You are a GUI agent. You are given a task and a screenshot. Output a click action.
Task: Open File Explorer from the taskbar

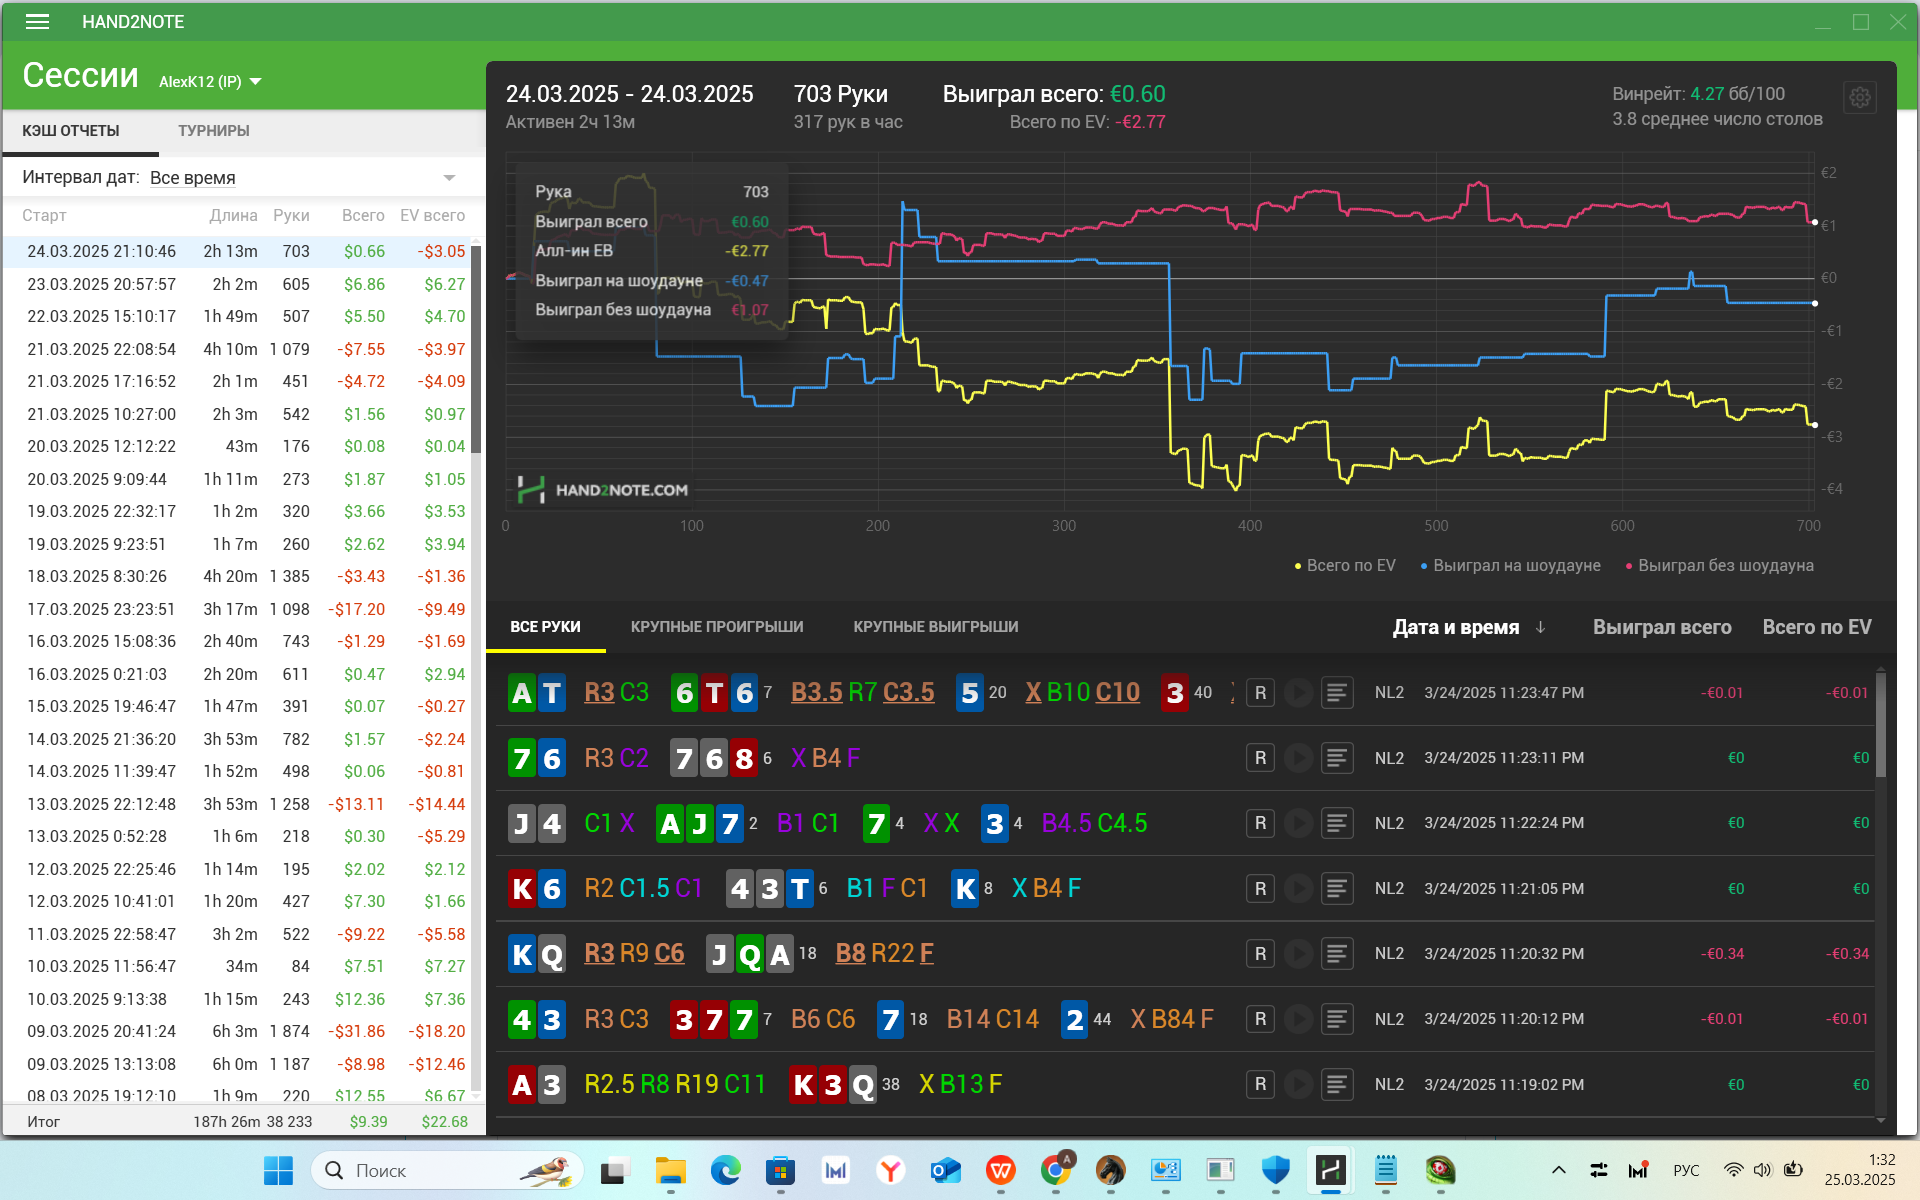[x=670, y=1170]
